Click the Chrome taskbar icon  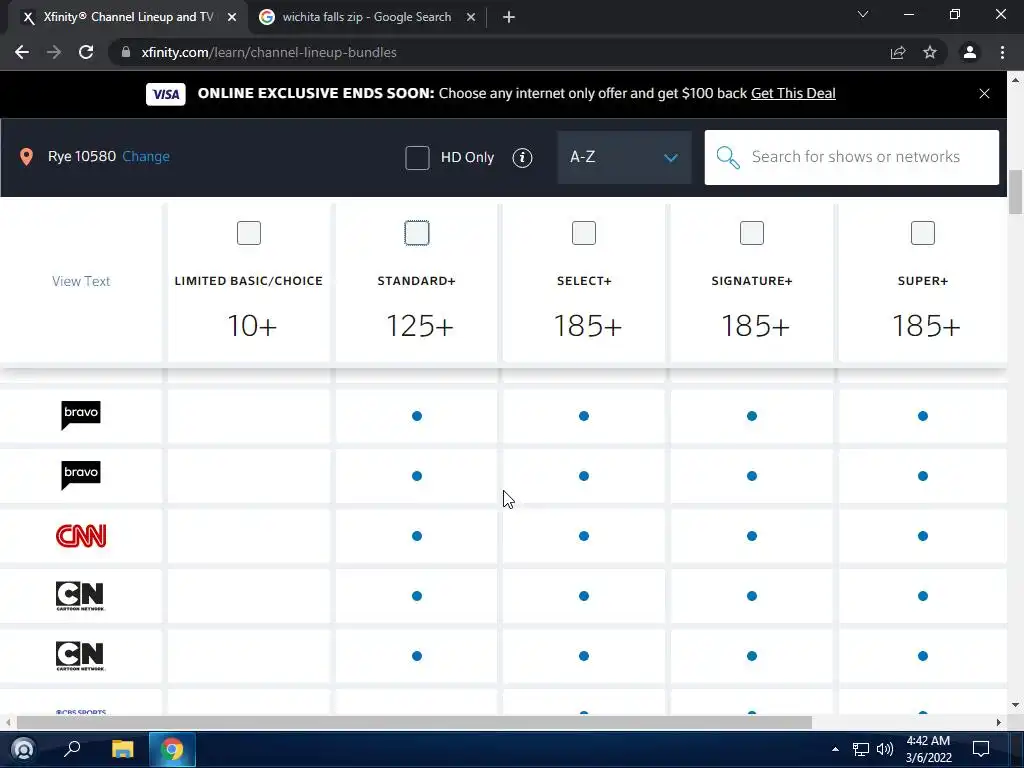(172, 749)
